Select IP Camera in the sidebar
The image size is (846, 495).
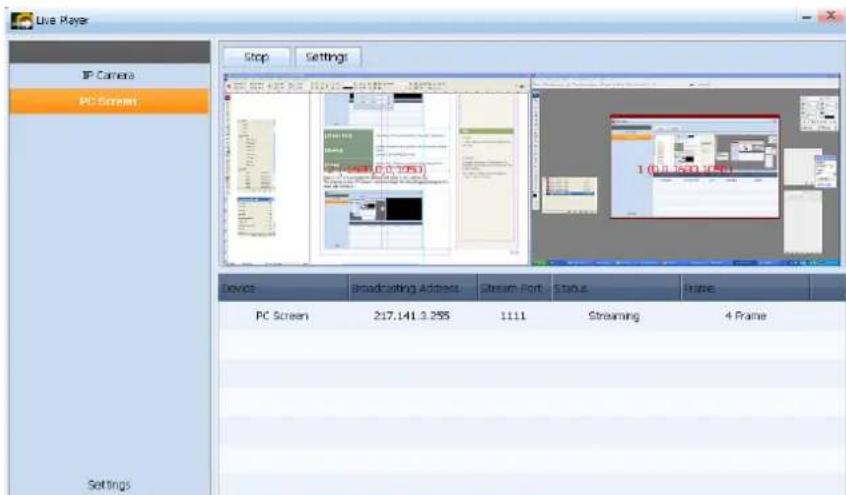pos(109,76)
